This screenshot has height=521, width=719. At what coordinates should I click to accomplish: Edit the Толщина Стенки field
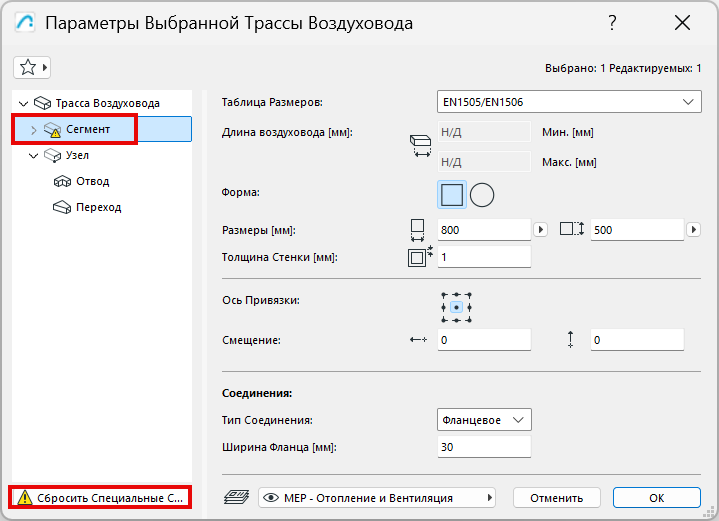tap(484, 257)
